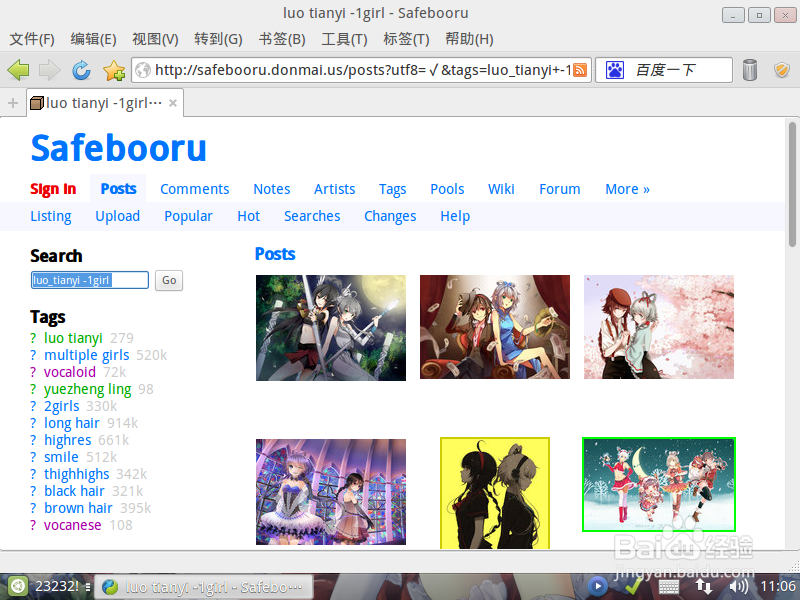
Task: Click the shield security icon in the toolbar
Action: click(x=782, y=70)
